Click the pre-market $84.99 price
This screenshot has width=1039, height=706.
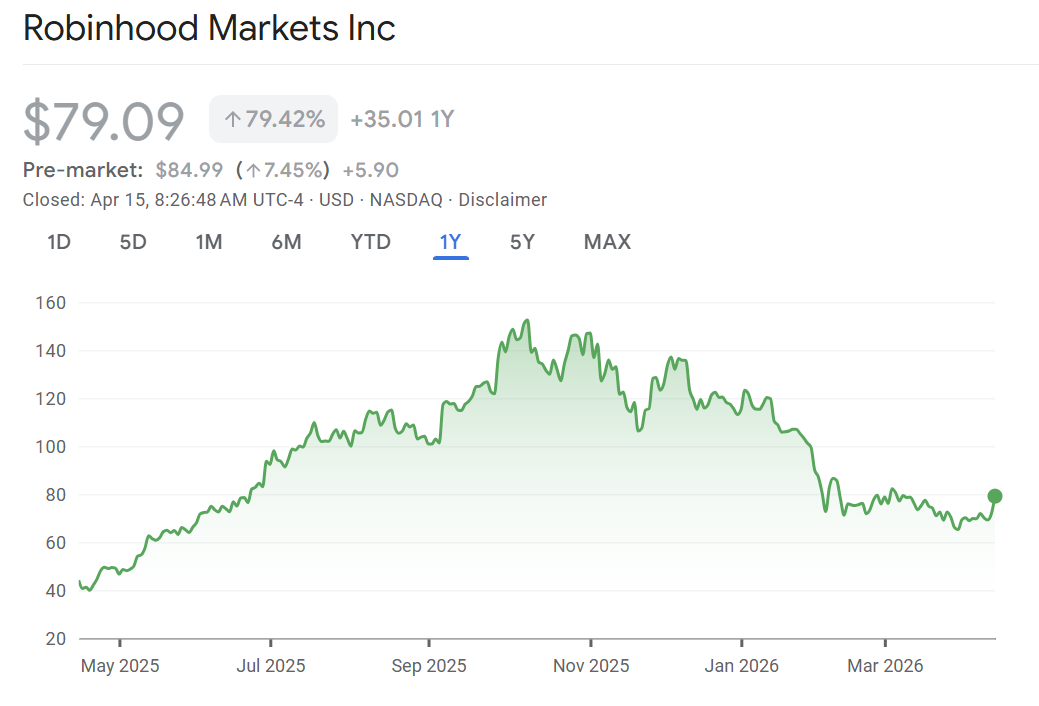pyautogui.click(x=189, y=170)
